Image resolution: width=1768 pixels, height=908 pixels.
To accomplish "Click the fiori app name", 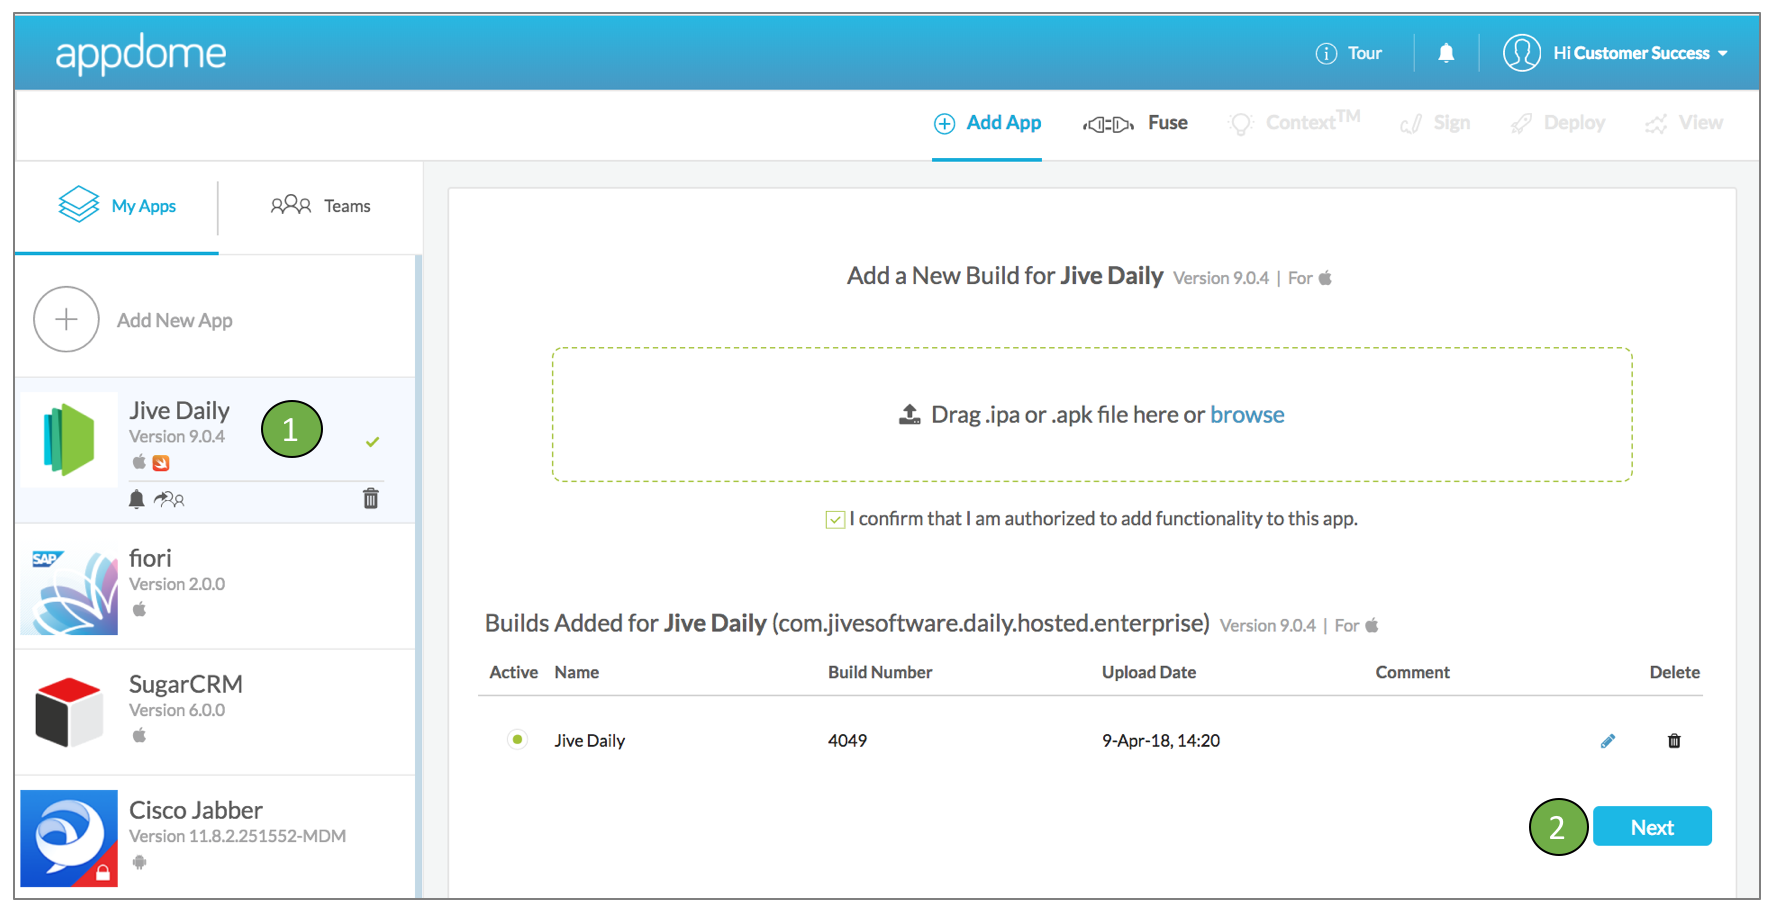I will [150, 558].
